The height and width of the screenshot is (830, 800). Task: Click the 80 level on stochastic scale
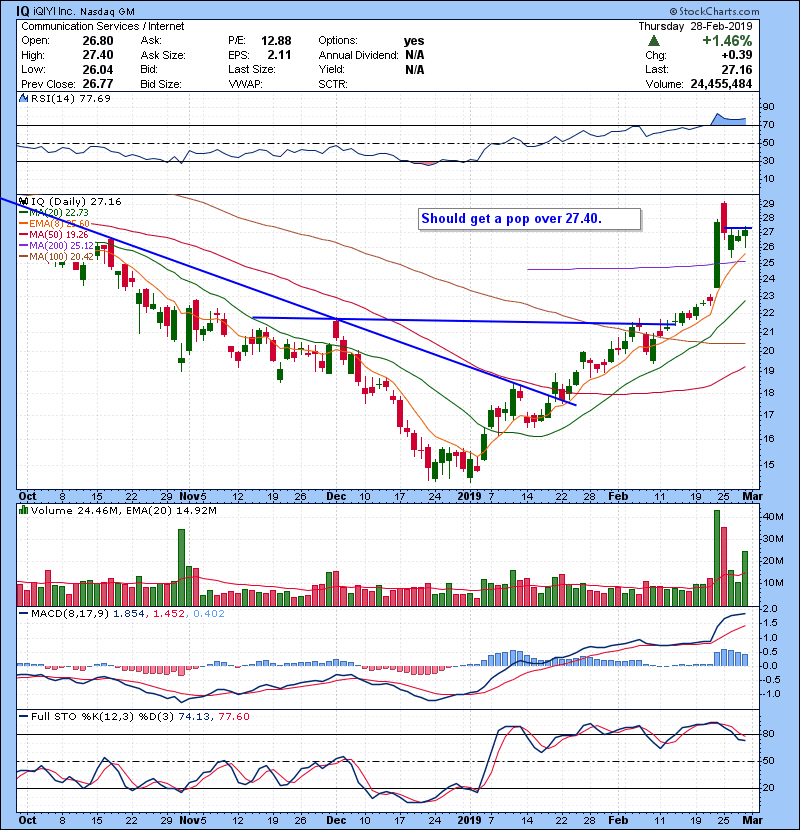coord(768,734)
